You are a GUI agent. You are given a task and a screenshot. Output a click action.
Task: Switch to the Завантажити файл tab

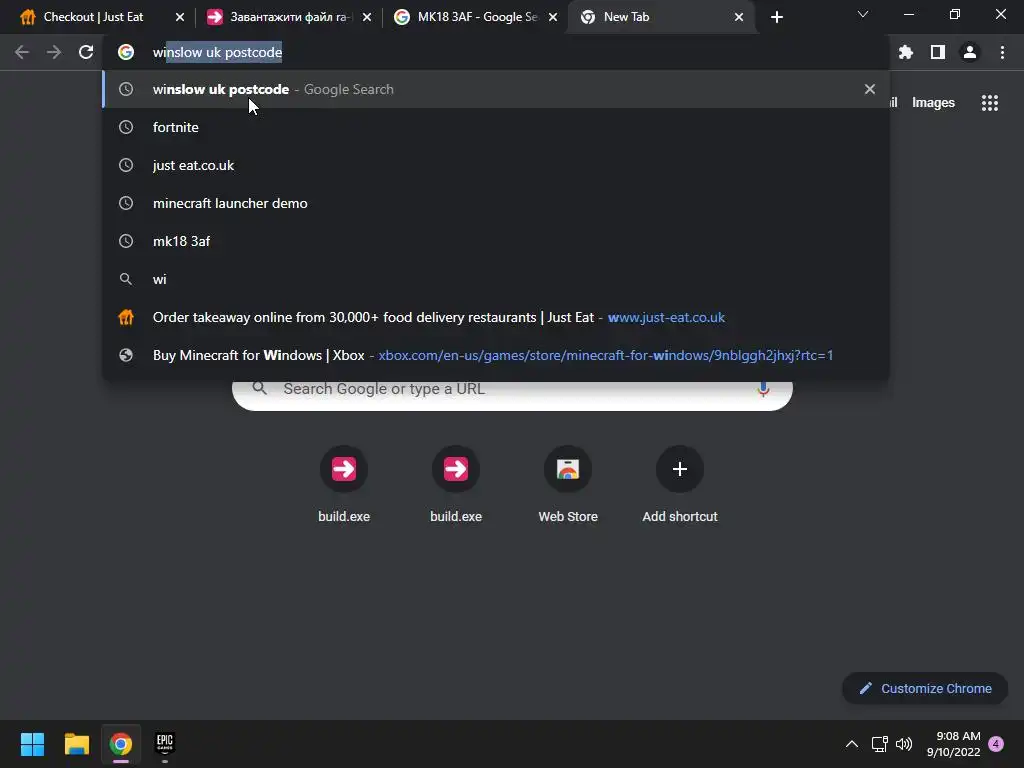tap(287, 17)
